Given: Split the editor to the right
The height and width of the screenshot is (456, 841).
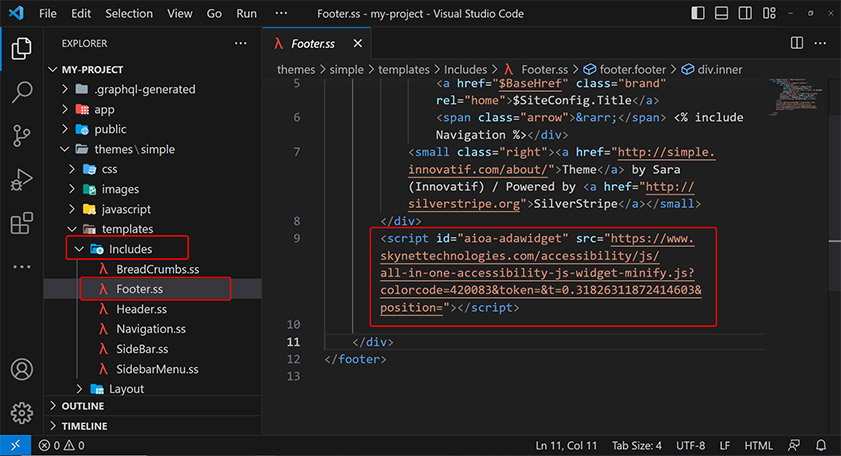Looking at the screenshot, I should 797,43.
